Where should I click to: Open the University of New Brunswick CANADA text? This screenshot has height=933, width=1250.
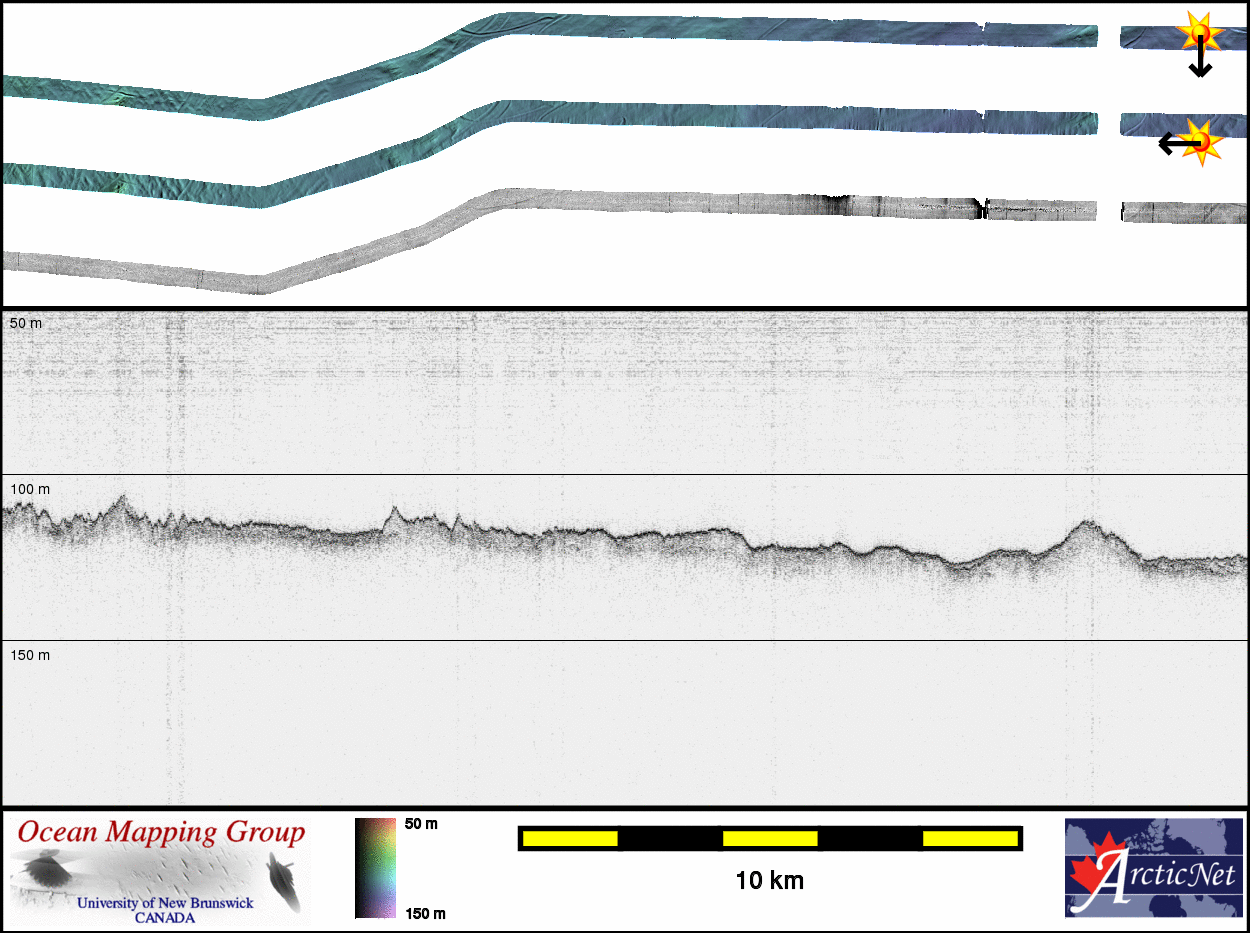click(166, 909)
